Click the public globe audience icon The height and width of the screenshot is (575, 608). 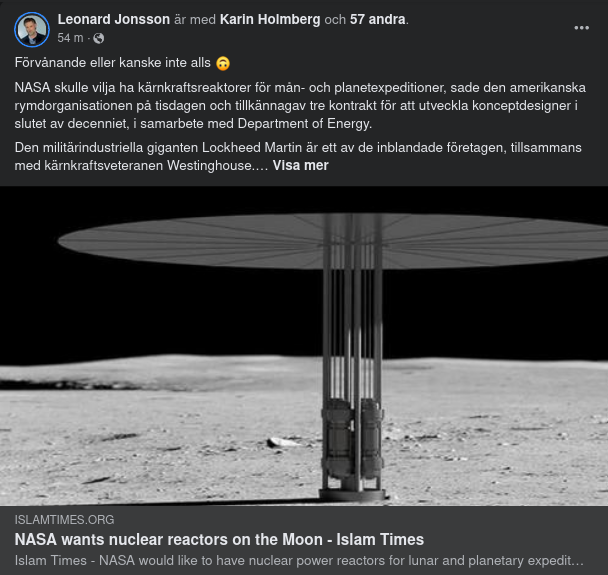pyautogui.click(x=99, y=38)
